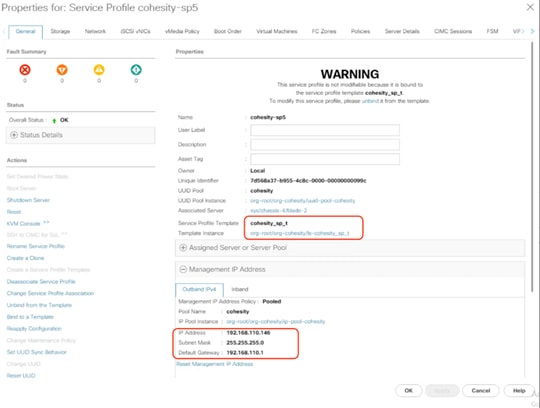Open the Virtual Machines tab
Viewport: 540px width, 408px height.
pos(277,31)
